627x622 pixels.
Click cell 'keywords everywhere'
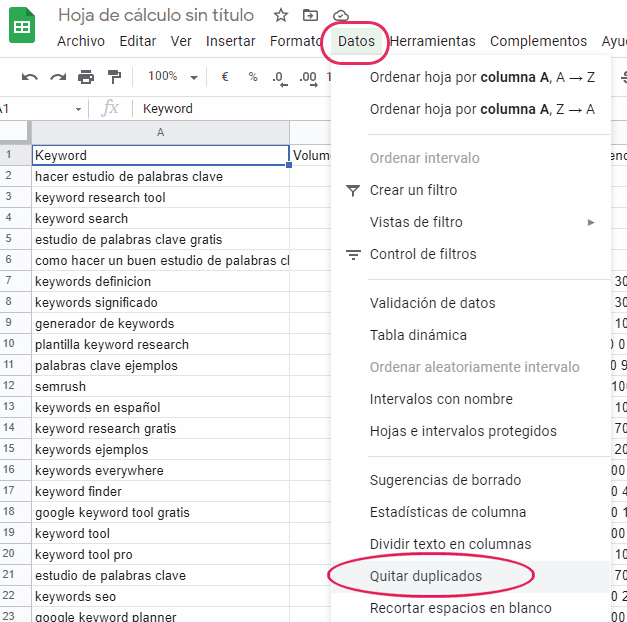coord(160,470)
